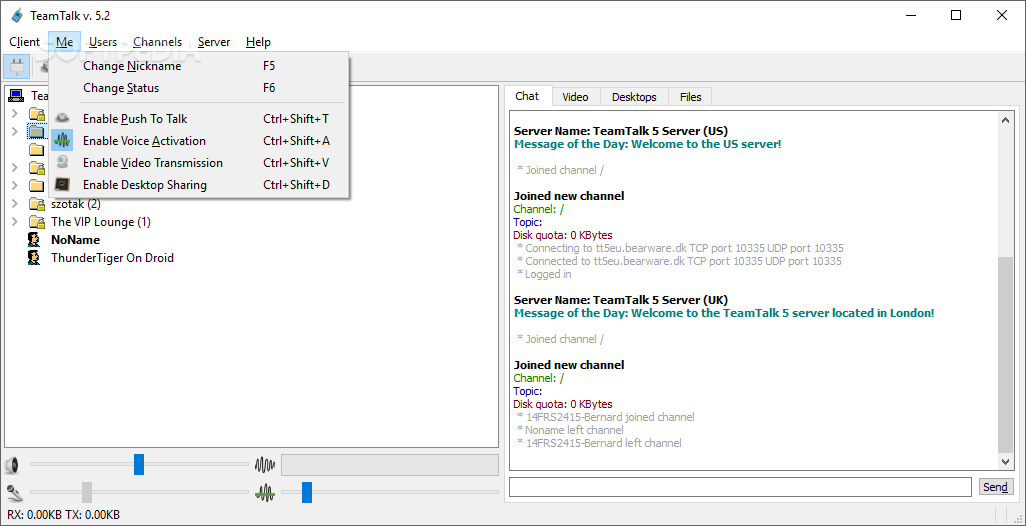Viewport: 1026px width, 526px height.
Task: Click the speaker volume slider handle
Action: [139, 465]
